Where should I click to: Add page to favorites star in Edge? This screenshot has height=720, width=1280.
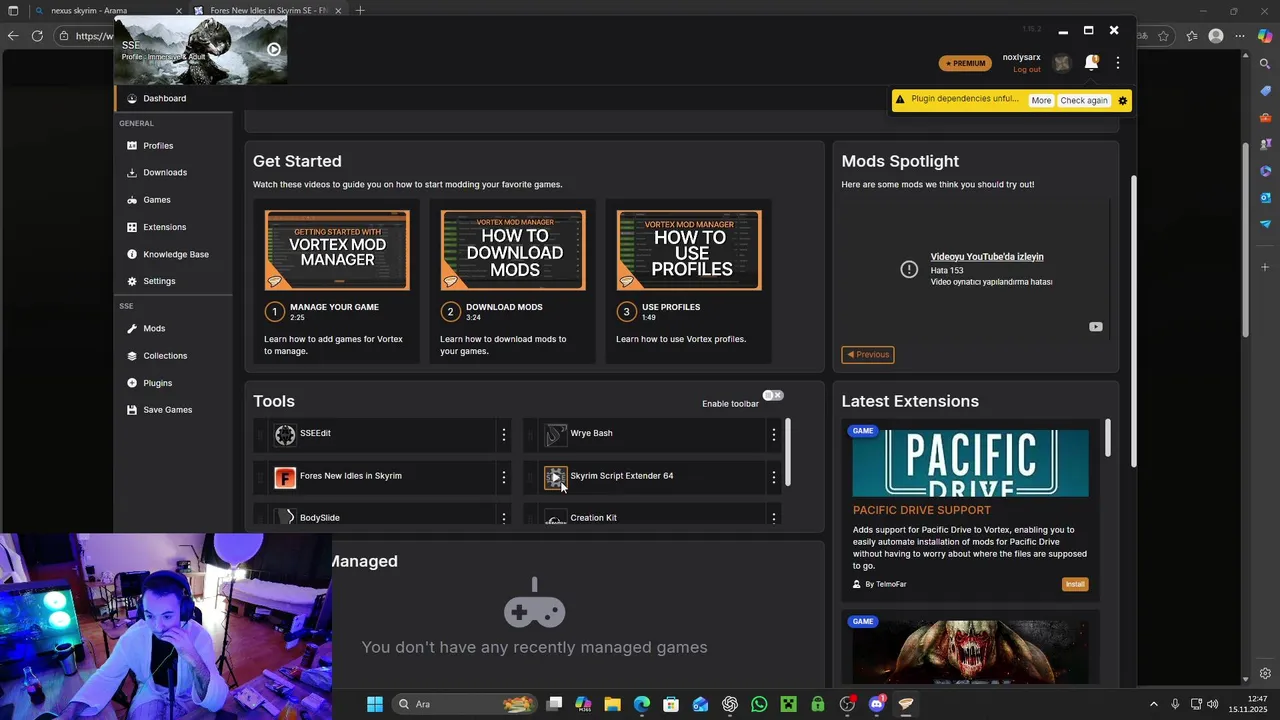(1163, 36)
